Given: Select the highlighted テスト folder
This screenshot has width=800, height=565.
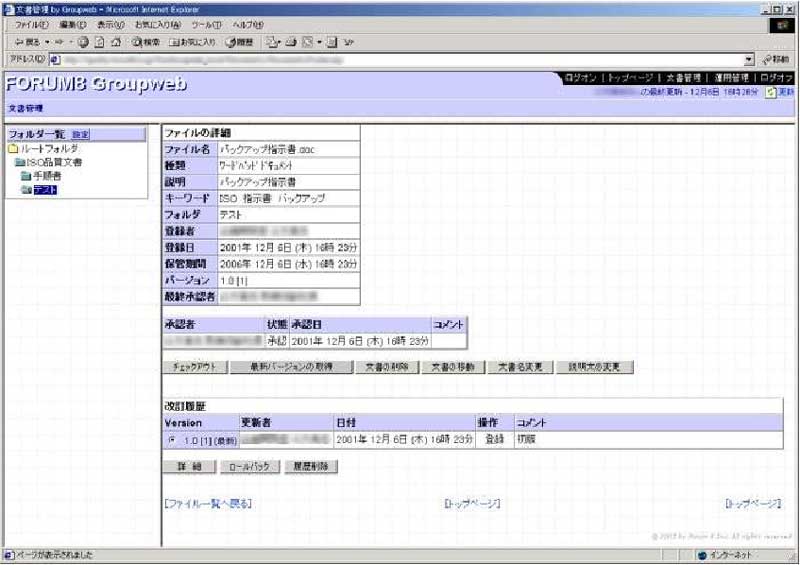Looking at the screenshot, I should pos(45,190).
